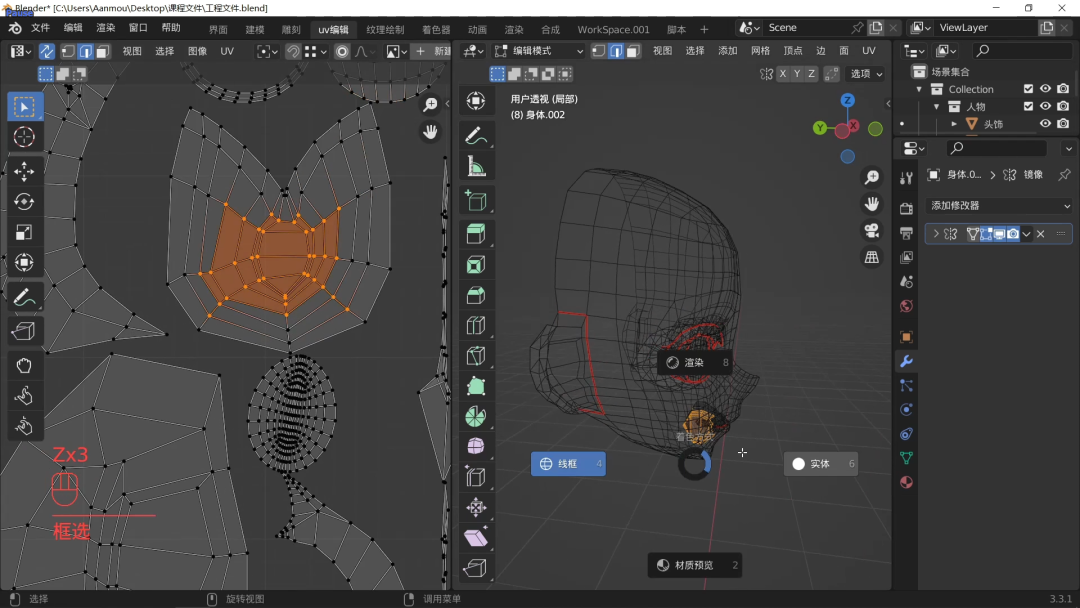This screenshot has height=608, width=1080.
Task: Hide Collection in viewport with eye icon
Action: coord(1046,89)
